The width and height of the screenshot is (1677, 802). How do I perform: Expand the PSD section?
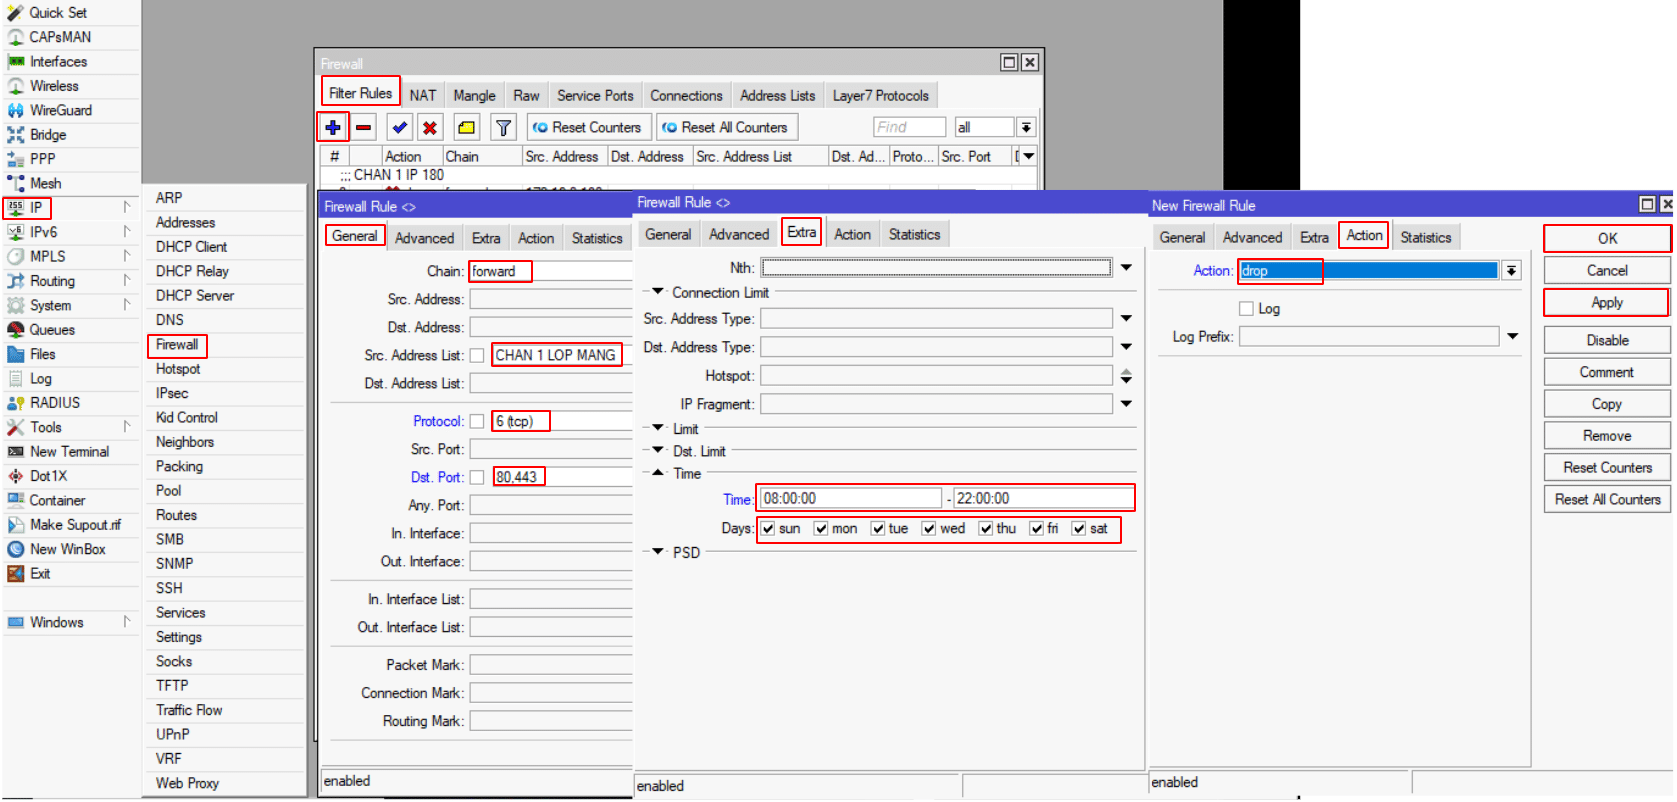[x=658, y=552]
